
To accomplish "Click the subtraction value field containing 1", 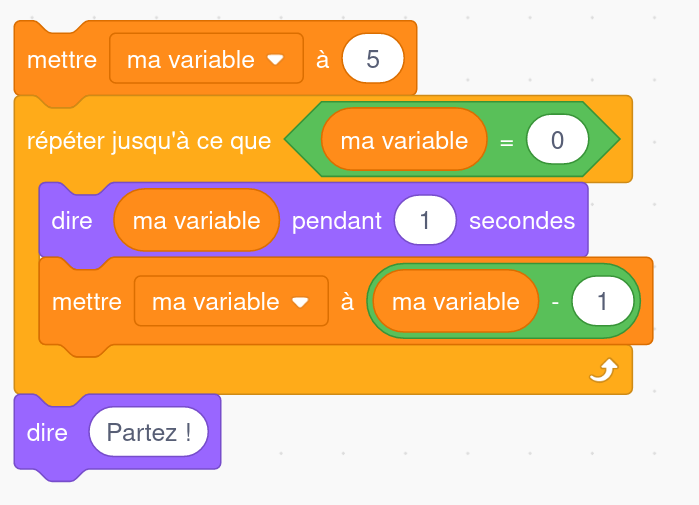I will click(x=602, y=301).
